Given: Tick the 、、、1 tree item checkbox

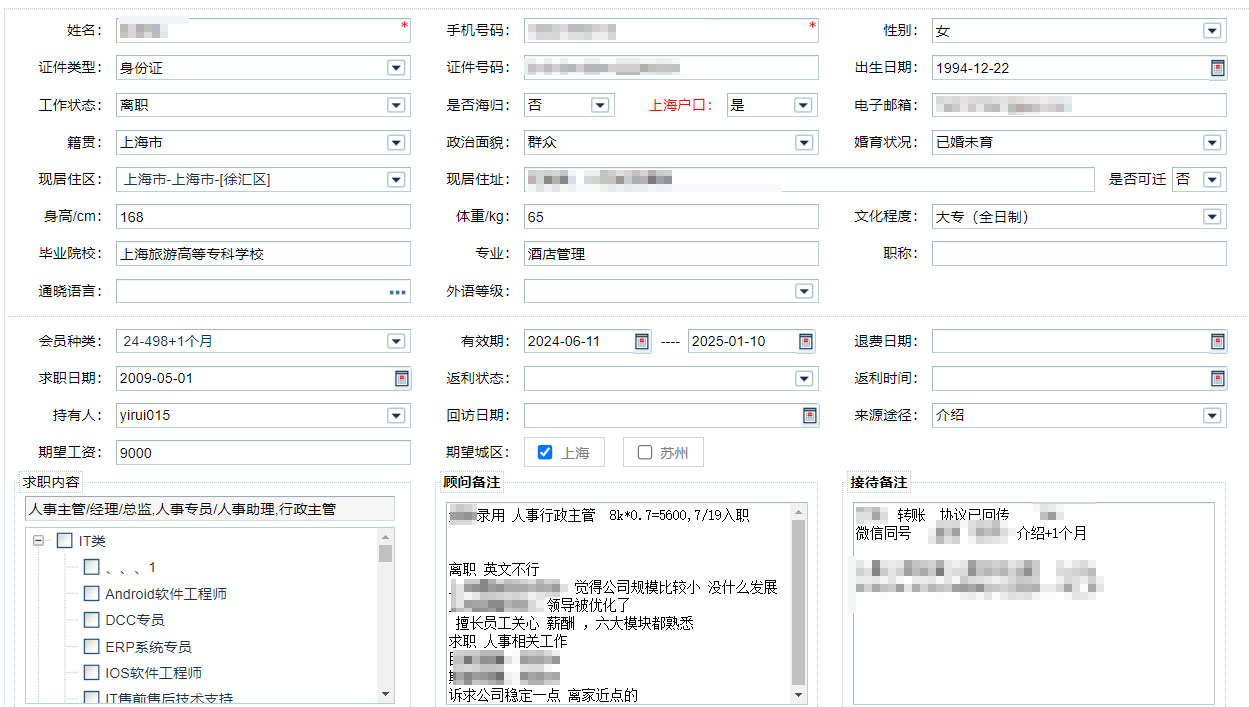Looking at the screenshot, I should [91, 567].
